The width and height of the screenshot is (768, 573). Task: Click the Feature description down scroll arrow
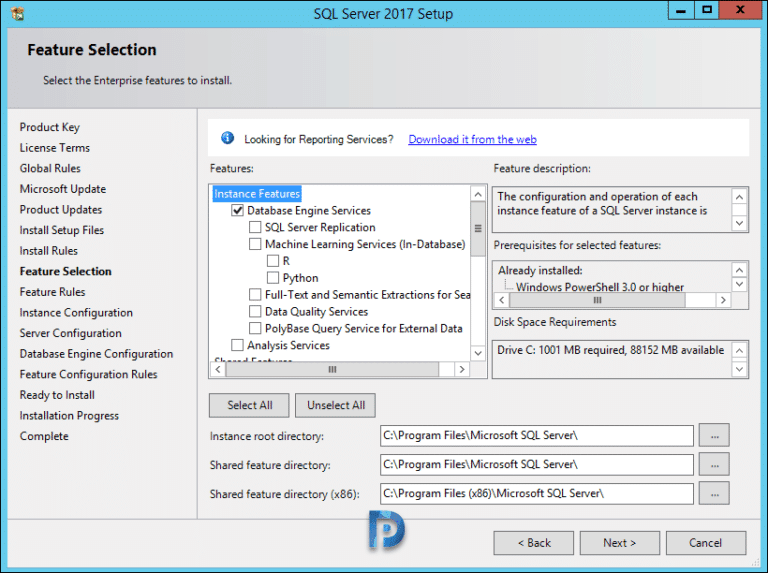click(740, 223)
